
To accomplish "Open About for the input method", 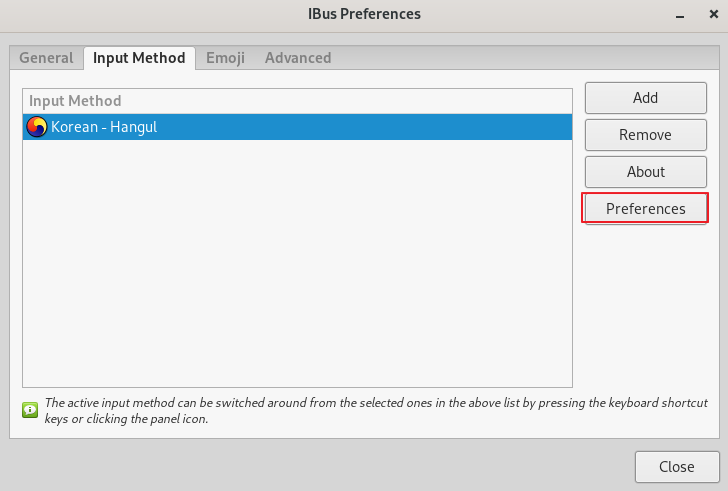I will [645, 172].
